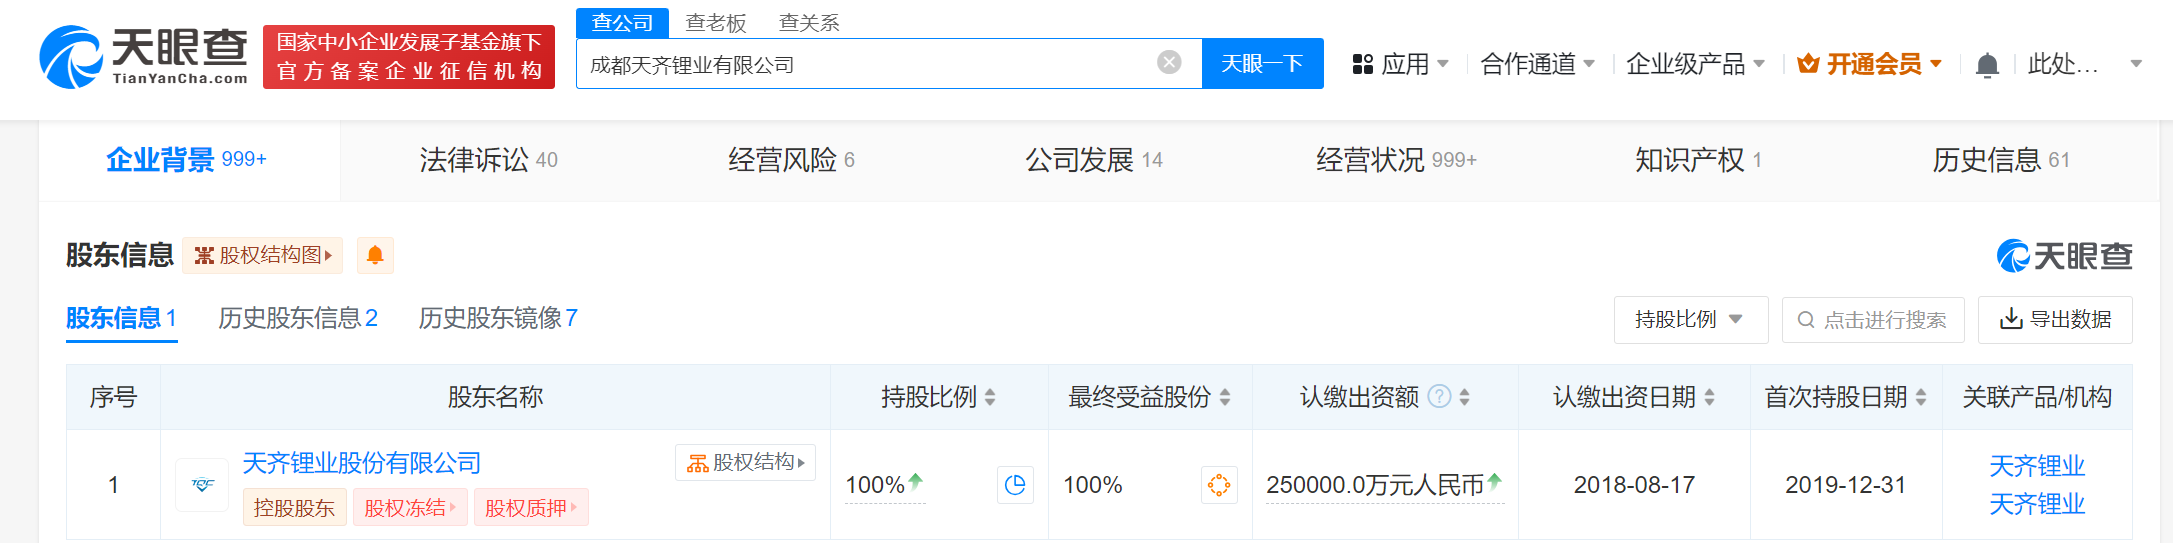Expand 股权质押 tag details
The image size is (2173, 543).
point(531,507)
